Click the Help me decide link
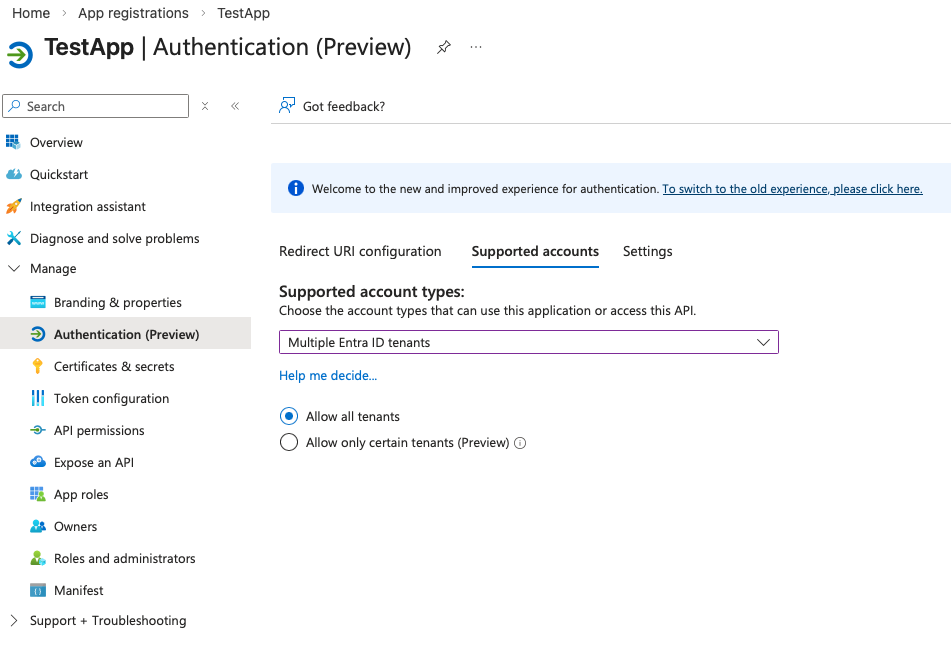The image size is (951, 651). (328, 375)
